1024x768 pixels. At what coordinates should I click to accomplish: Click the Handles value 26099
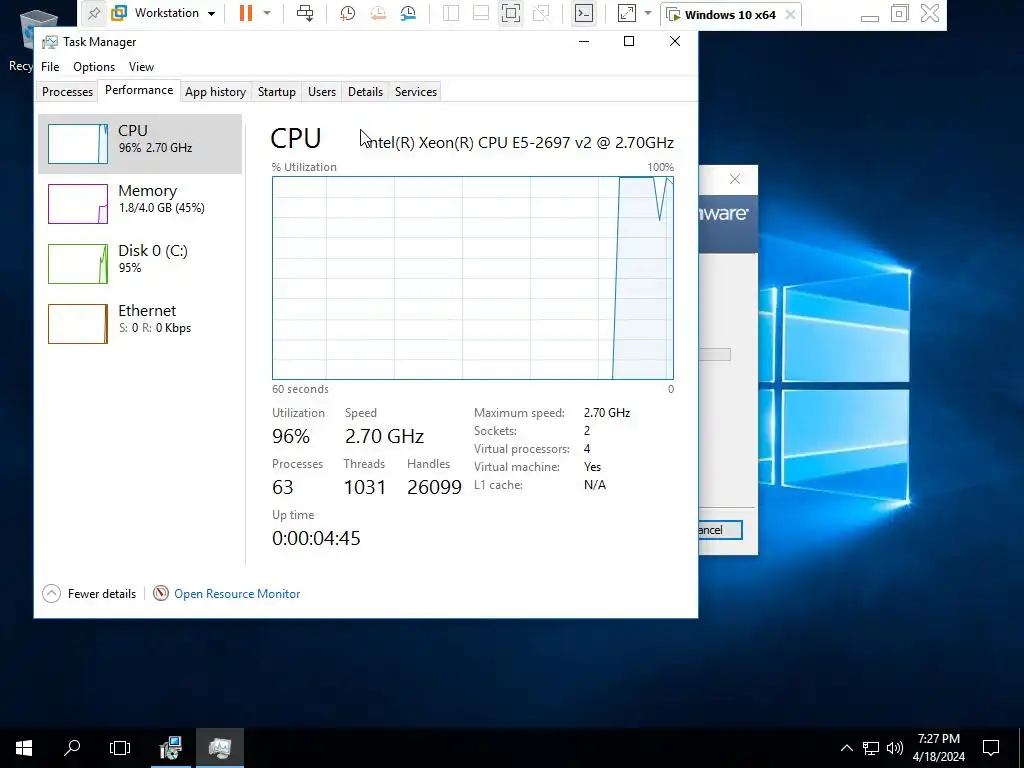434,487
